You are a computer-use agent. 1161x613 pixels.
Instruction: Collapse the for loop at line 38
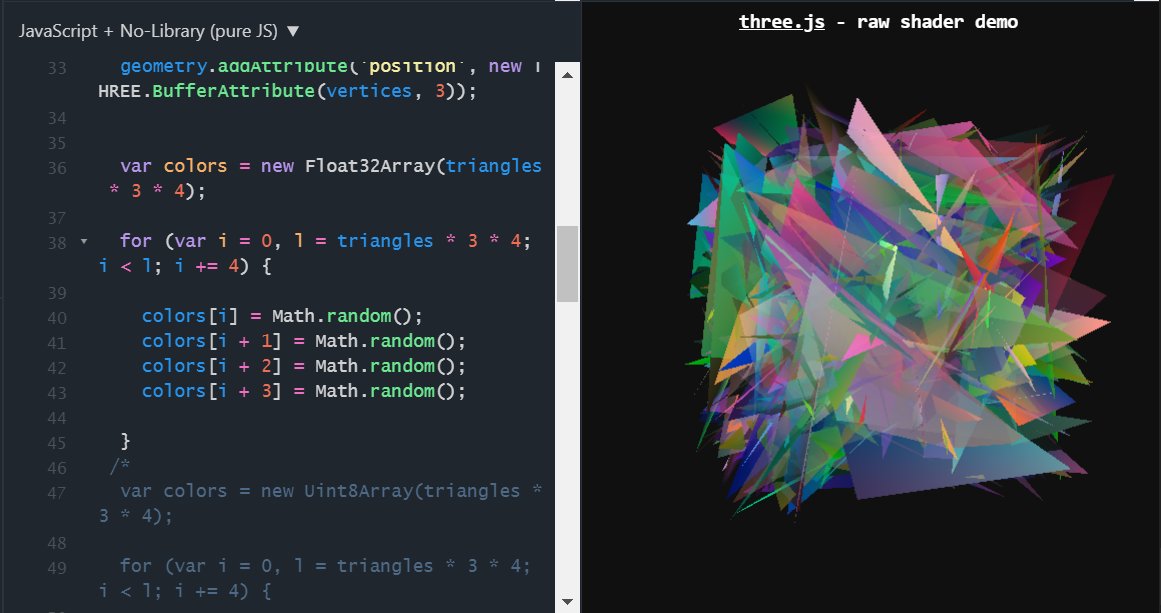coord(84,240)
